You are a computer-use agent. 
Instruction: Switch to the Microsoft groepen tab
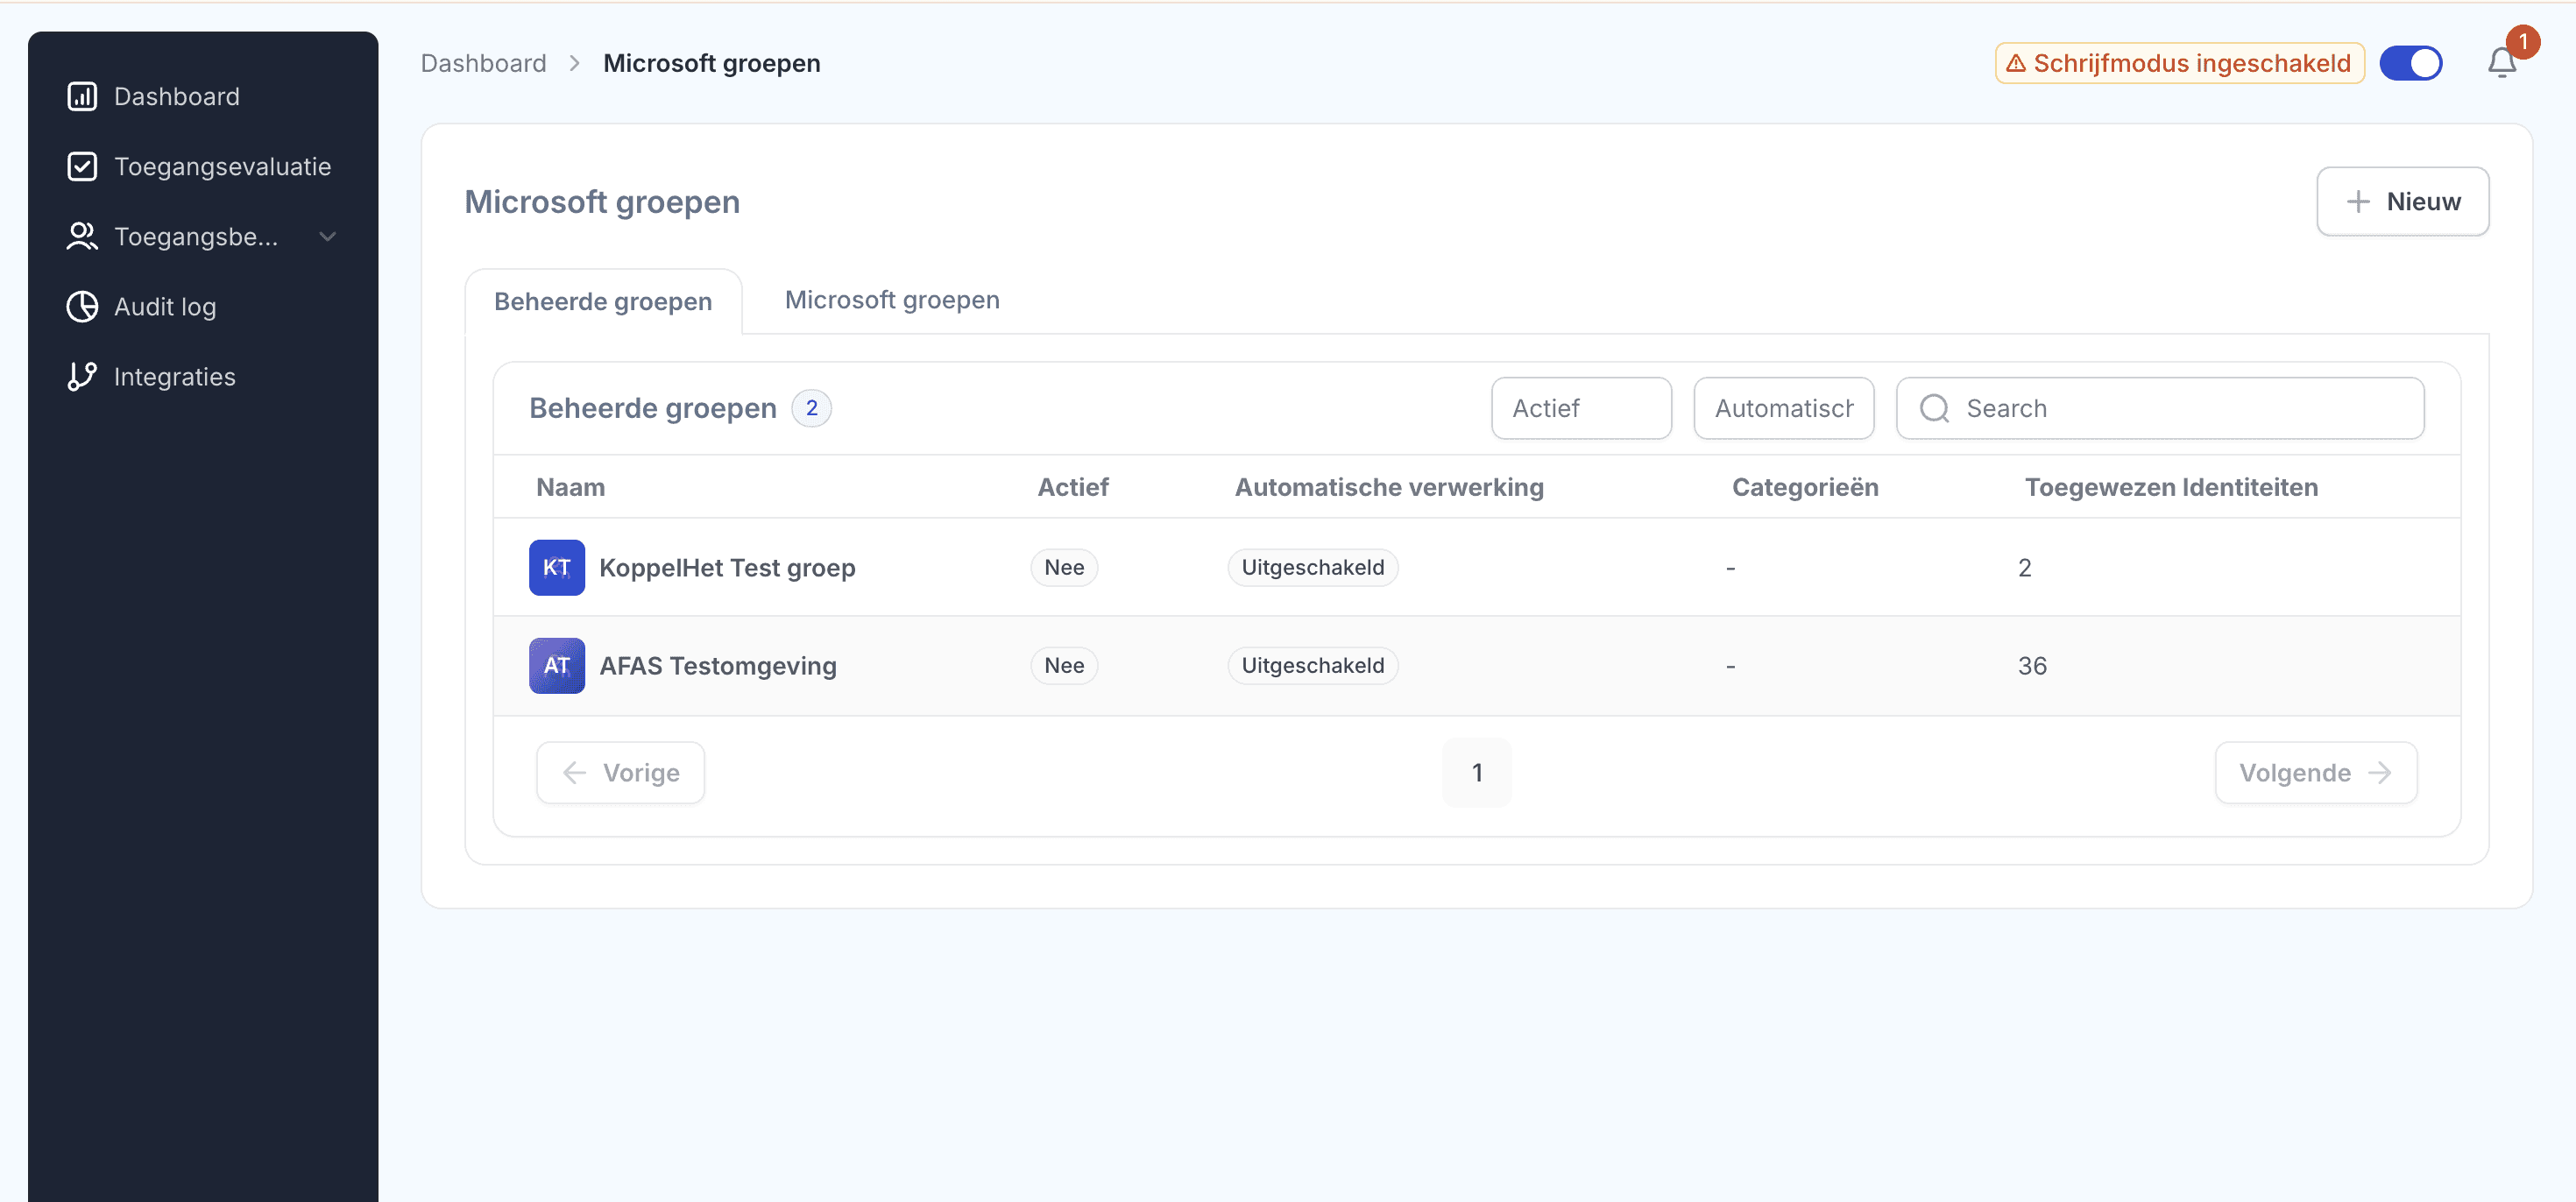[x=891, y=300]
